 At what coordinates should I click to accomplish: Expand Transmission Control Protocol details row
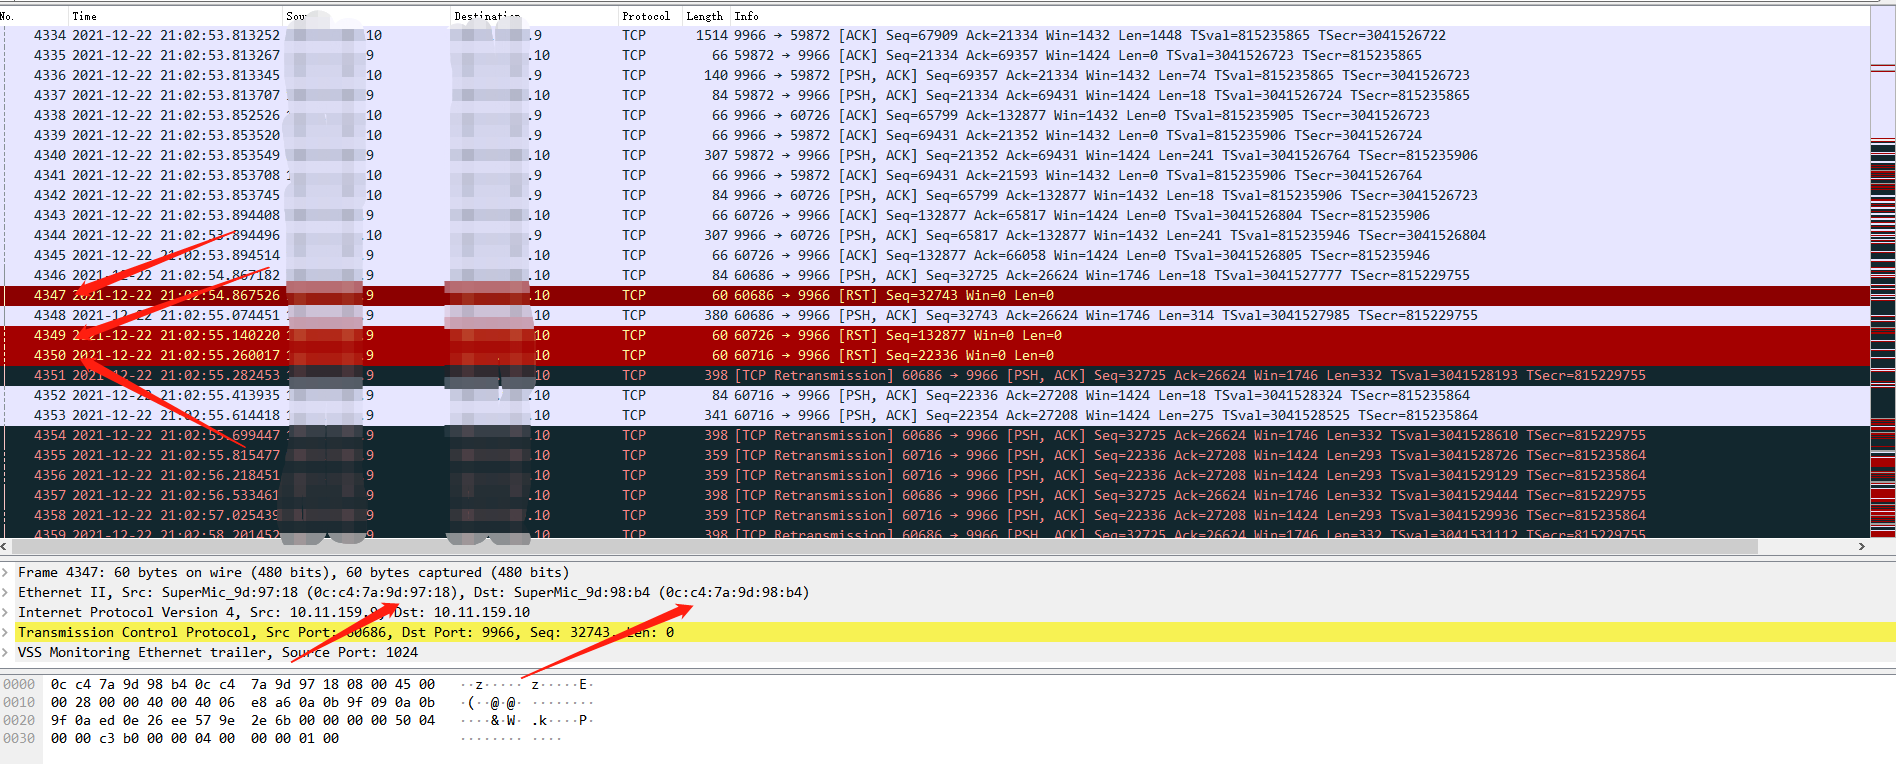coord(6,633)
